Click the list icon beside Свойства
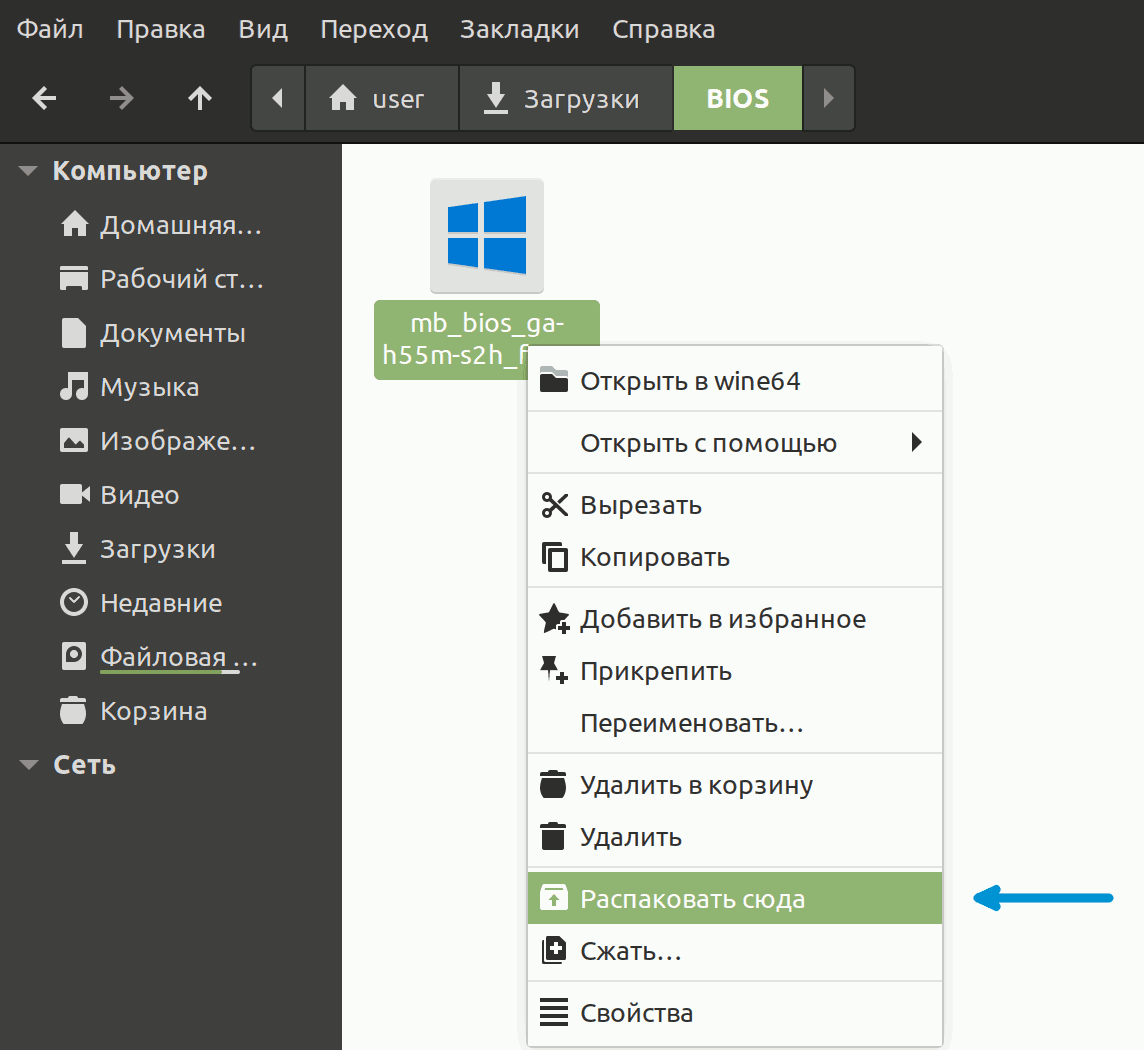This screenshot has width=1144, height=1050. pyautogui.click(x=554, y=1012)
